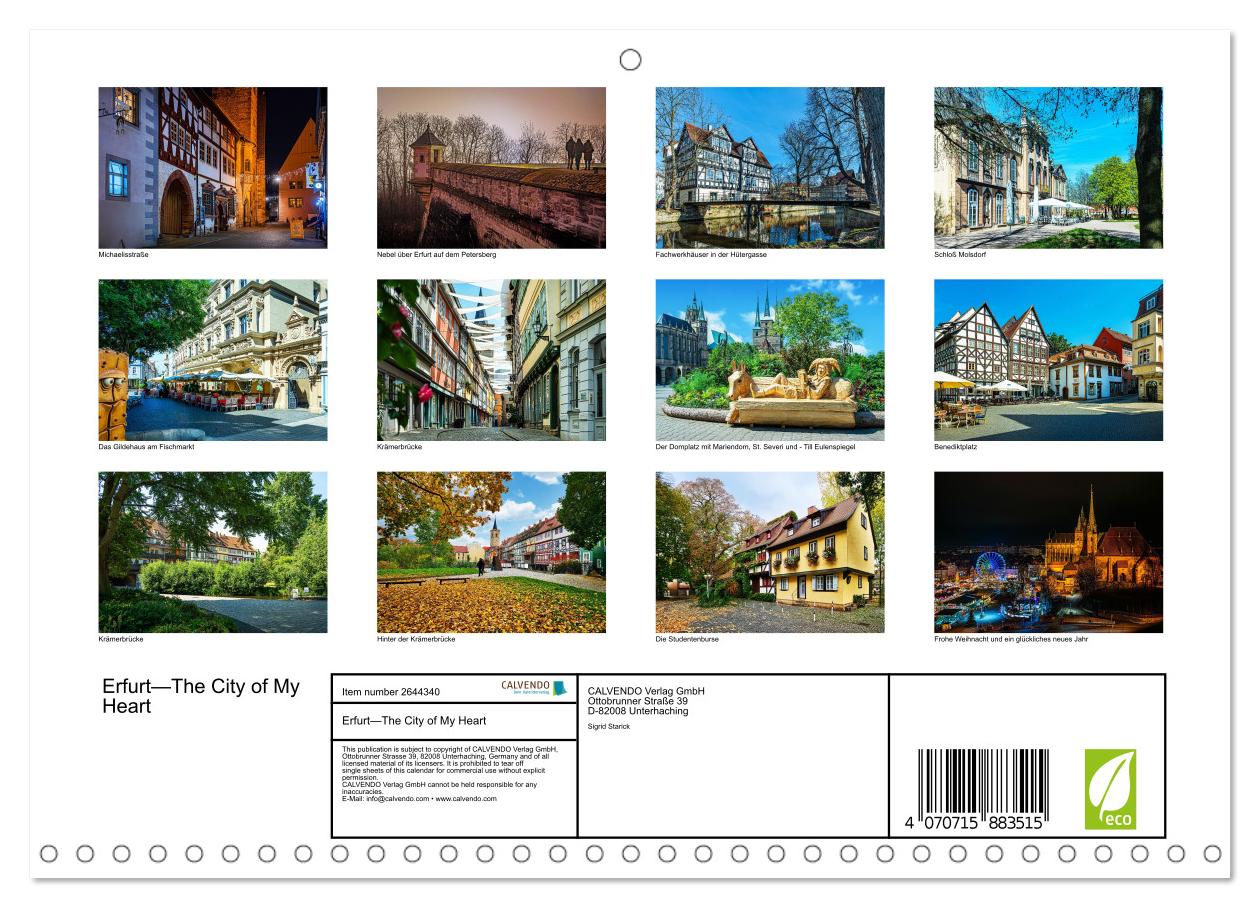Click the caption "Nebel über Erfurt auf dem Petersberg"
The width and height of the screenshot is (1260, 908).
coord(437,255)
